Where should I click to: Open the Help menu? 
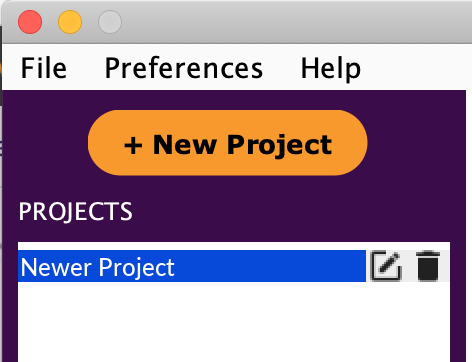click(x=331, y=69)
